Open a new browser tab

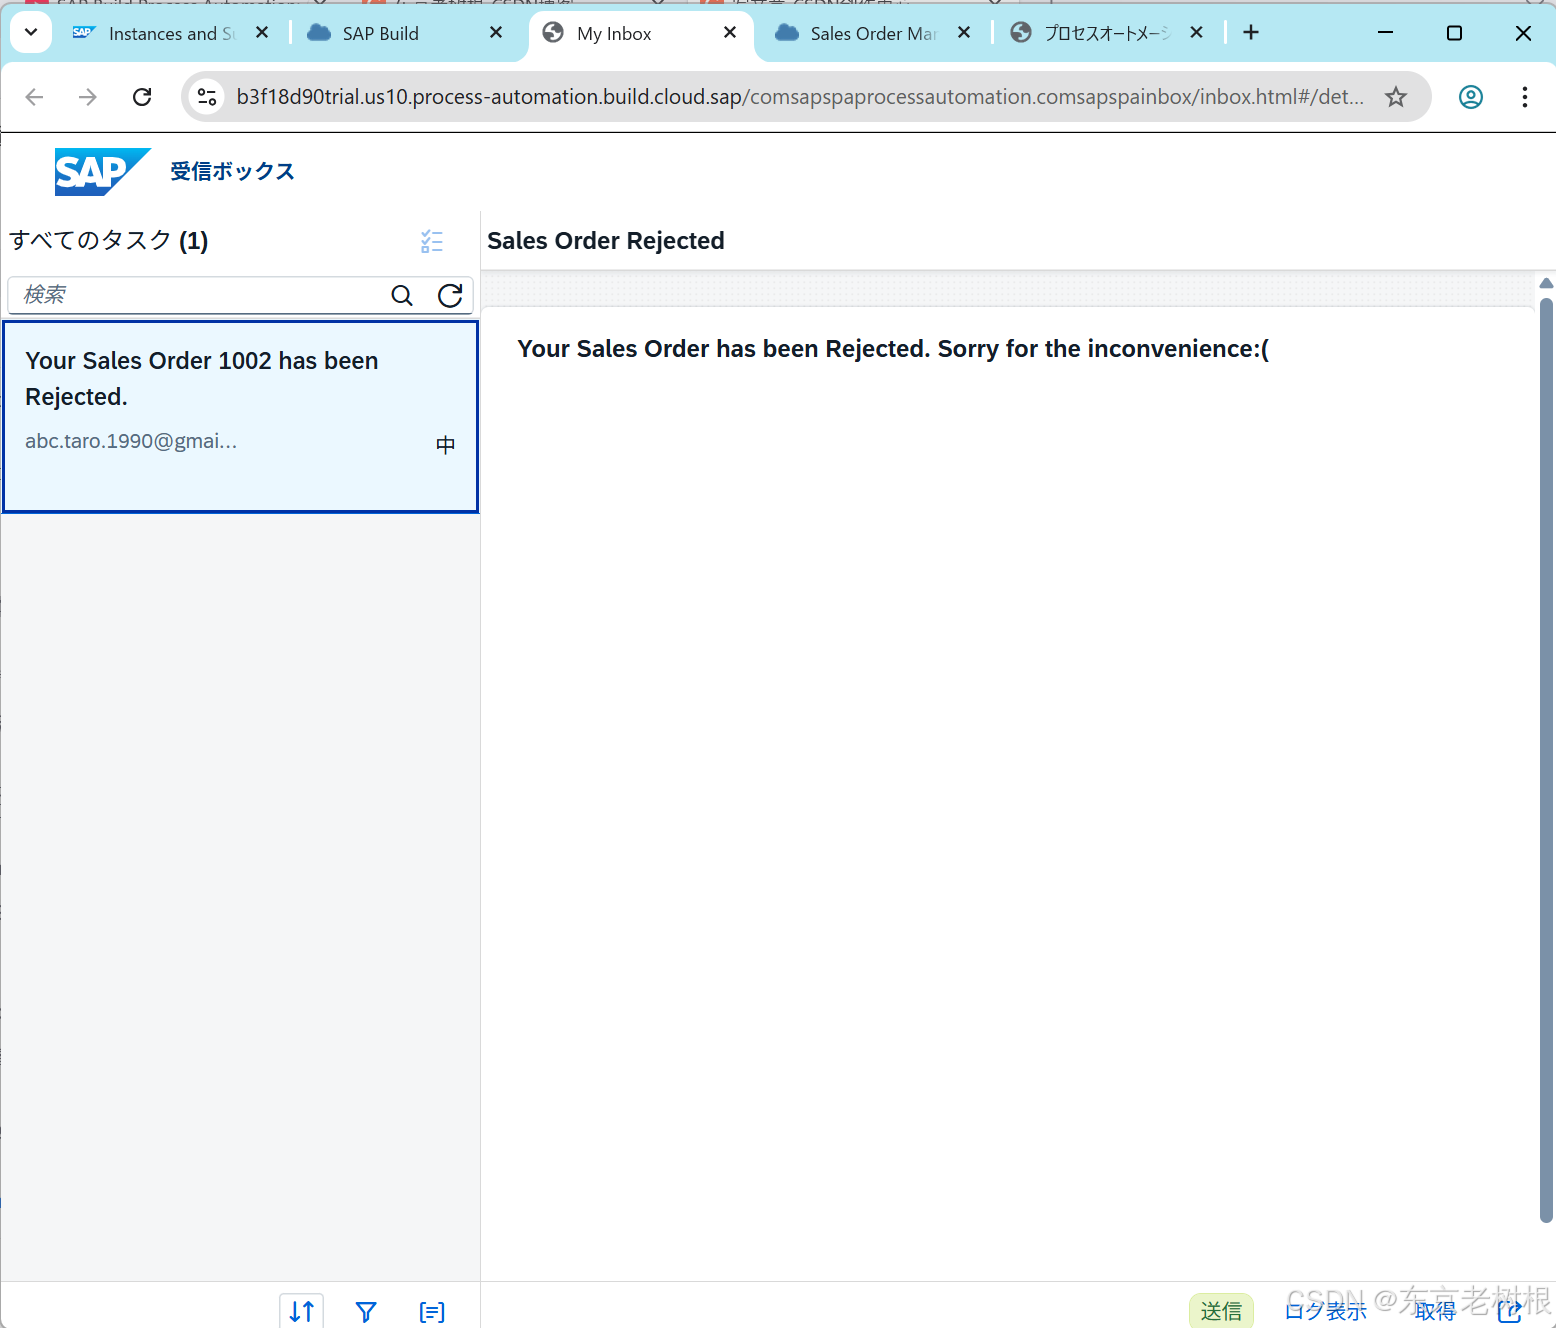pos(1251,33)
